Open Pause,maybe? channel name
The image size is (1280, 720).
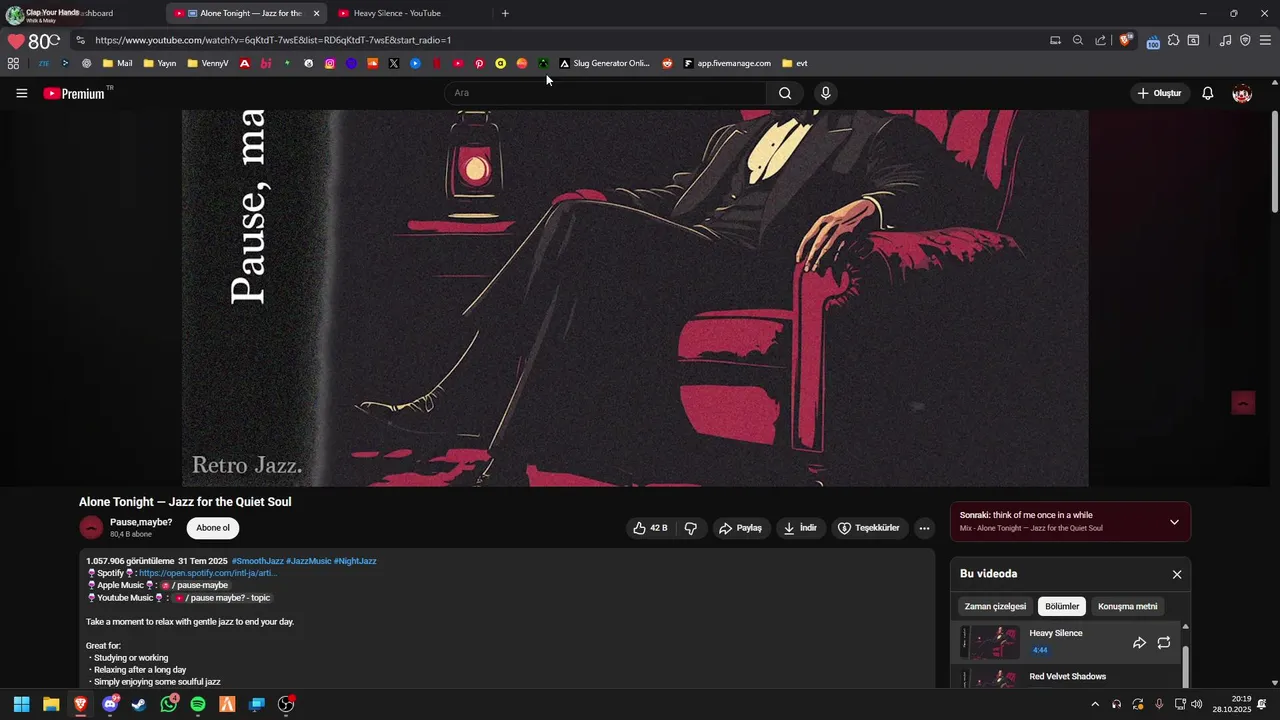(x=141, y=522)
